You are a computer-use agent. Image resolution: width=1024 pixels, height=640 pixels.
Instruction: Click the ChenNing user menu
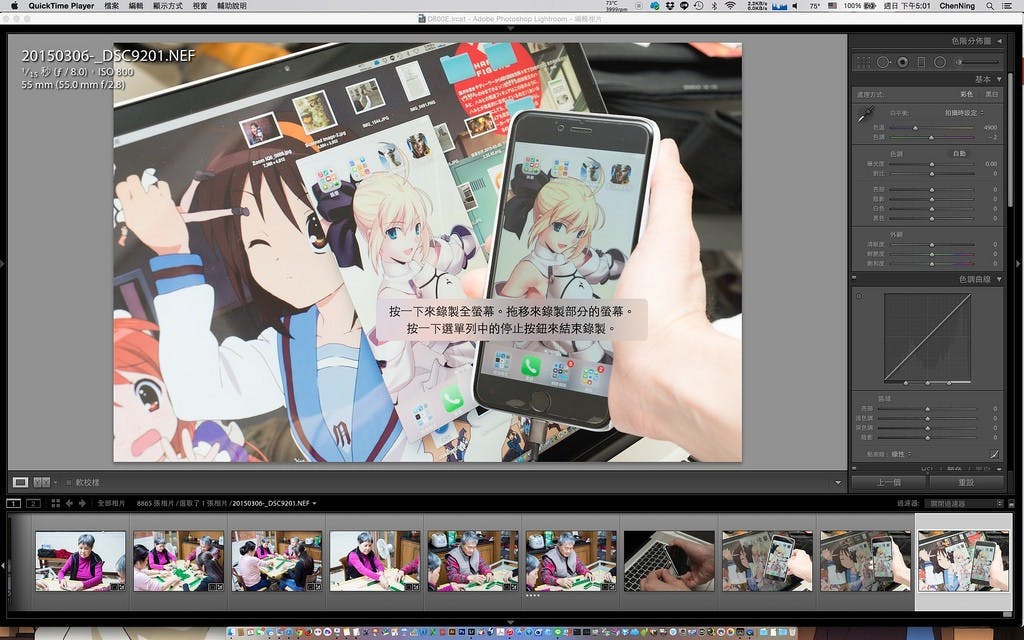coord(957,6)
